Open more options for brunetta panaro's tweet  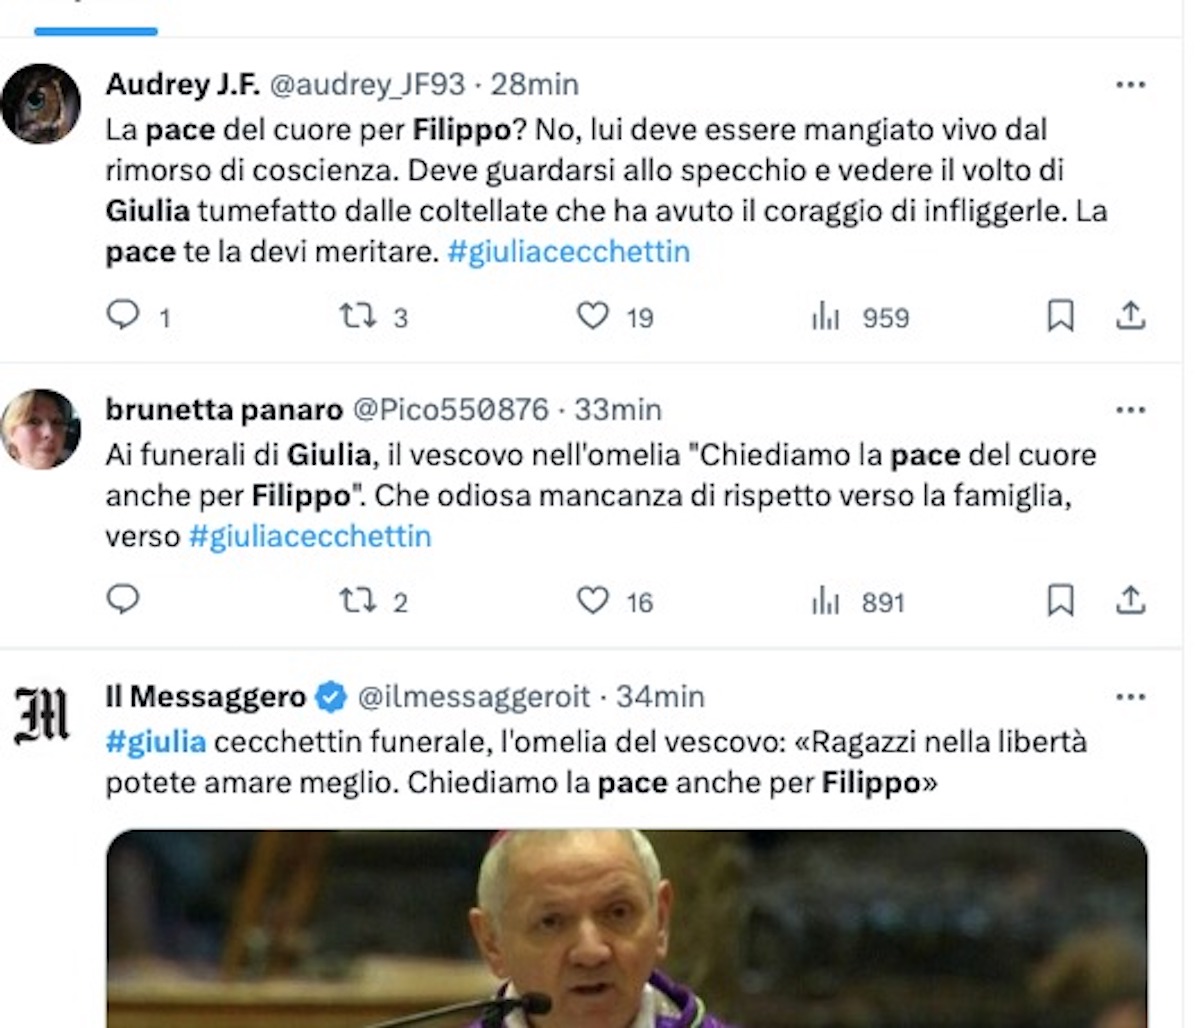click(x=1130, y=410)
